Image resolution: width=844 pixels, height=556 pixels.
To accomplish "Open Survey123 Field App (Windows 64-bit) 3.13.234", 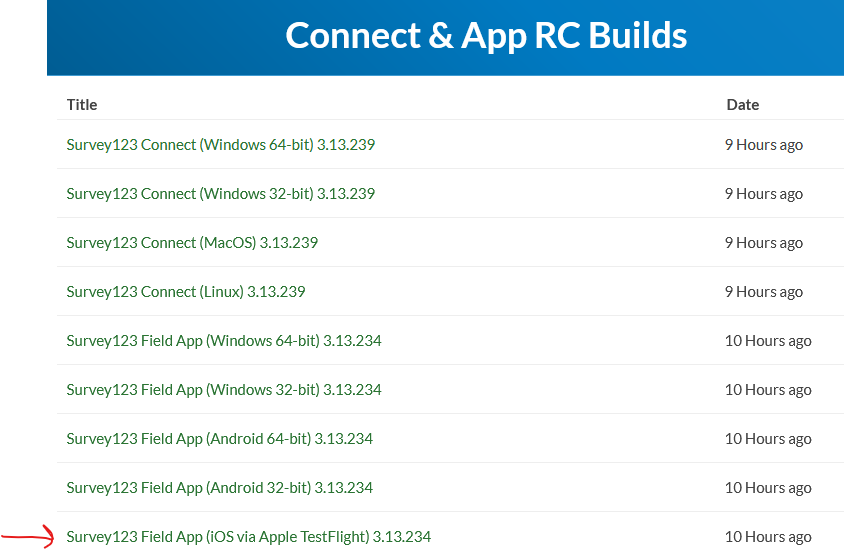I will [224, 341].
